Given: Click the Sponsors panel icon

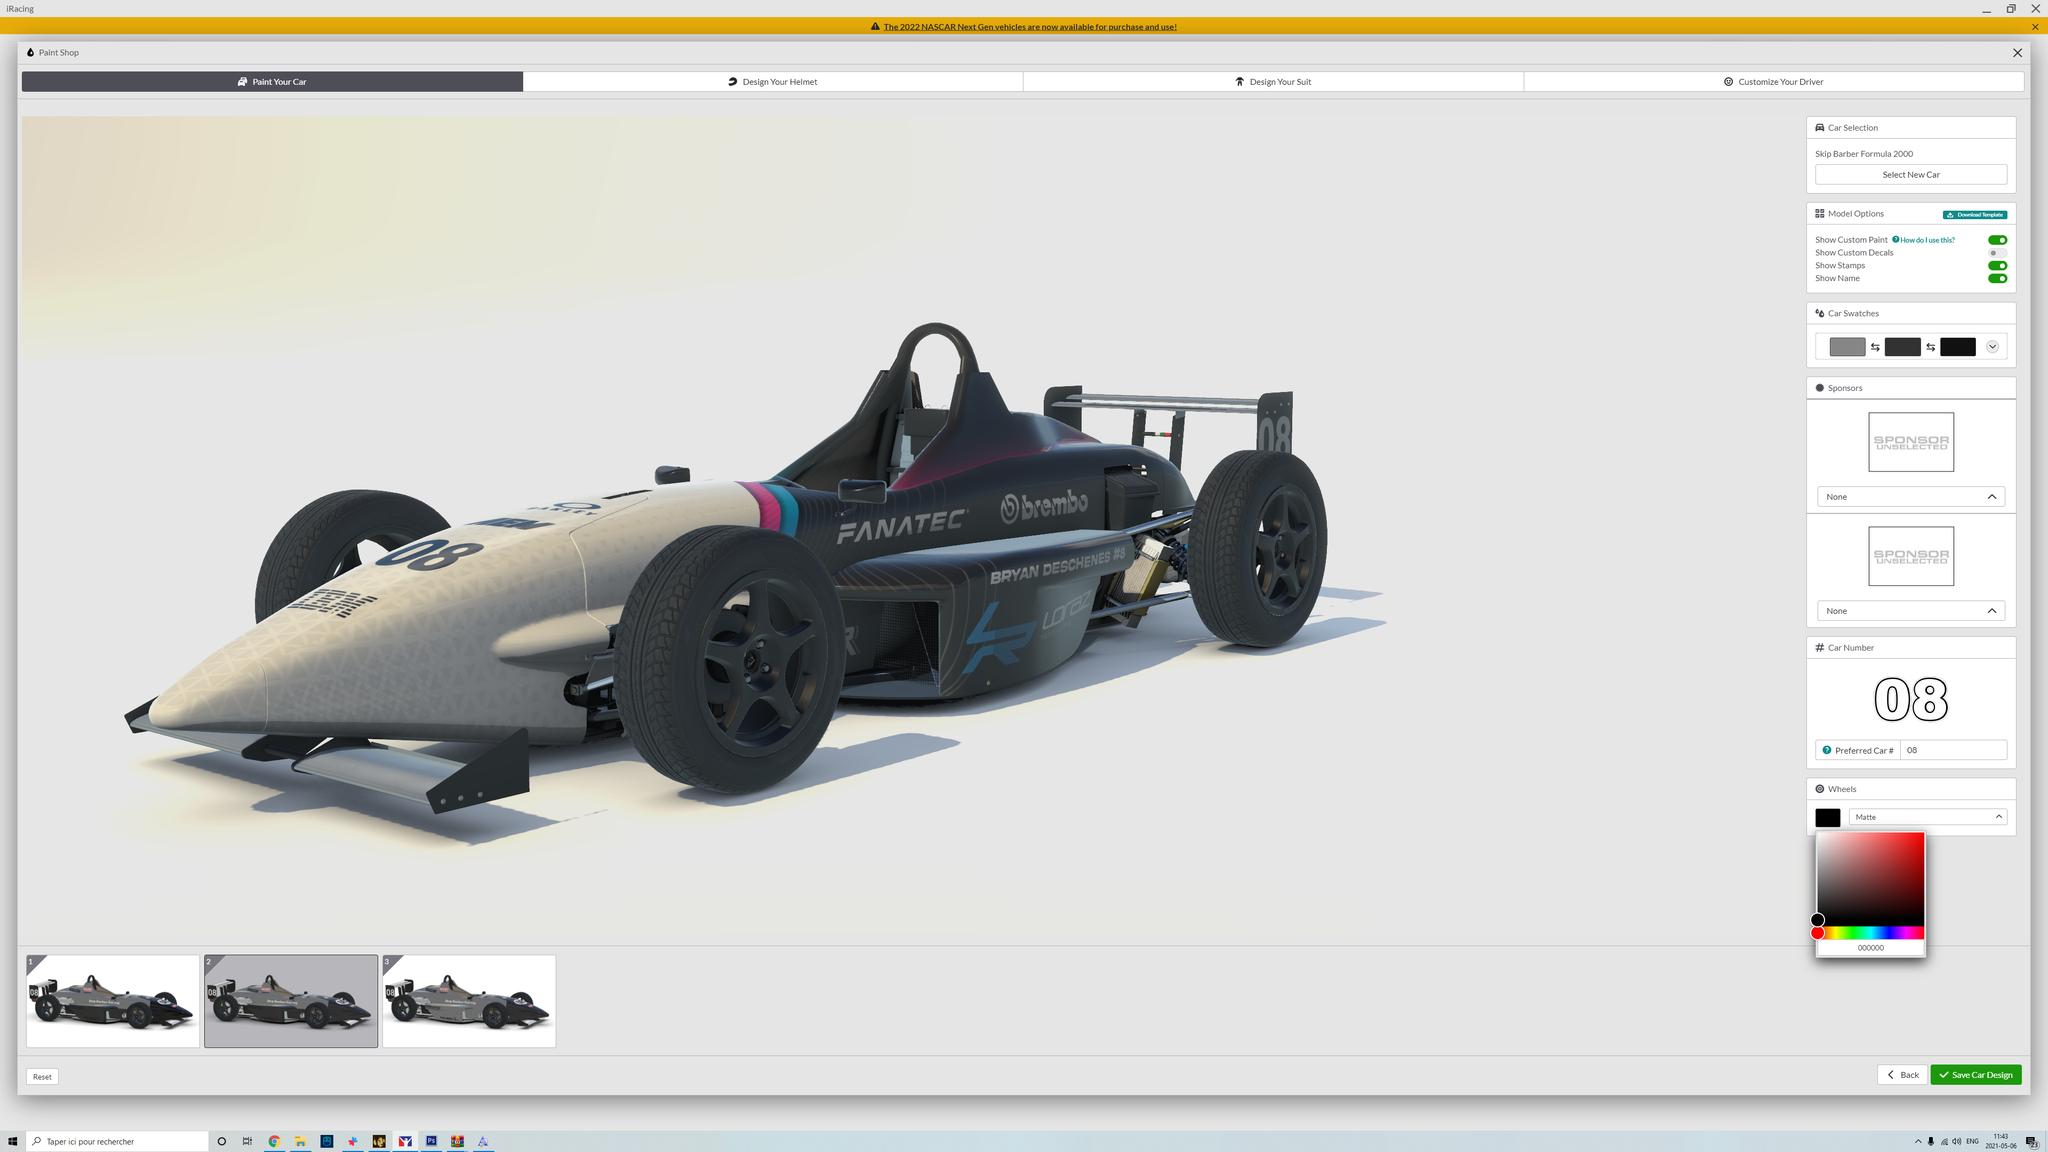Looking at the screenshot, I should pyautogui.click(x=1819, y=387).
